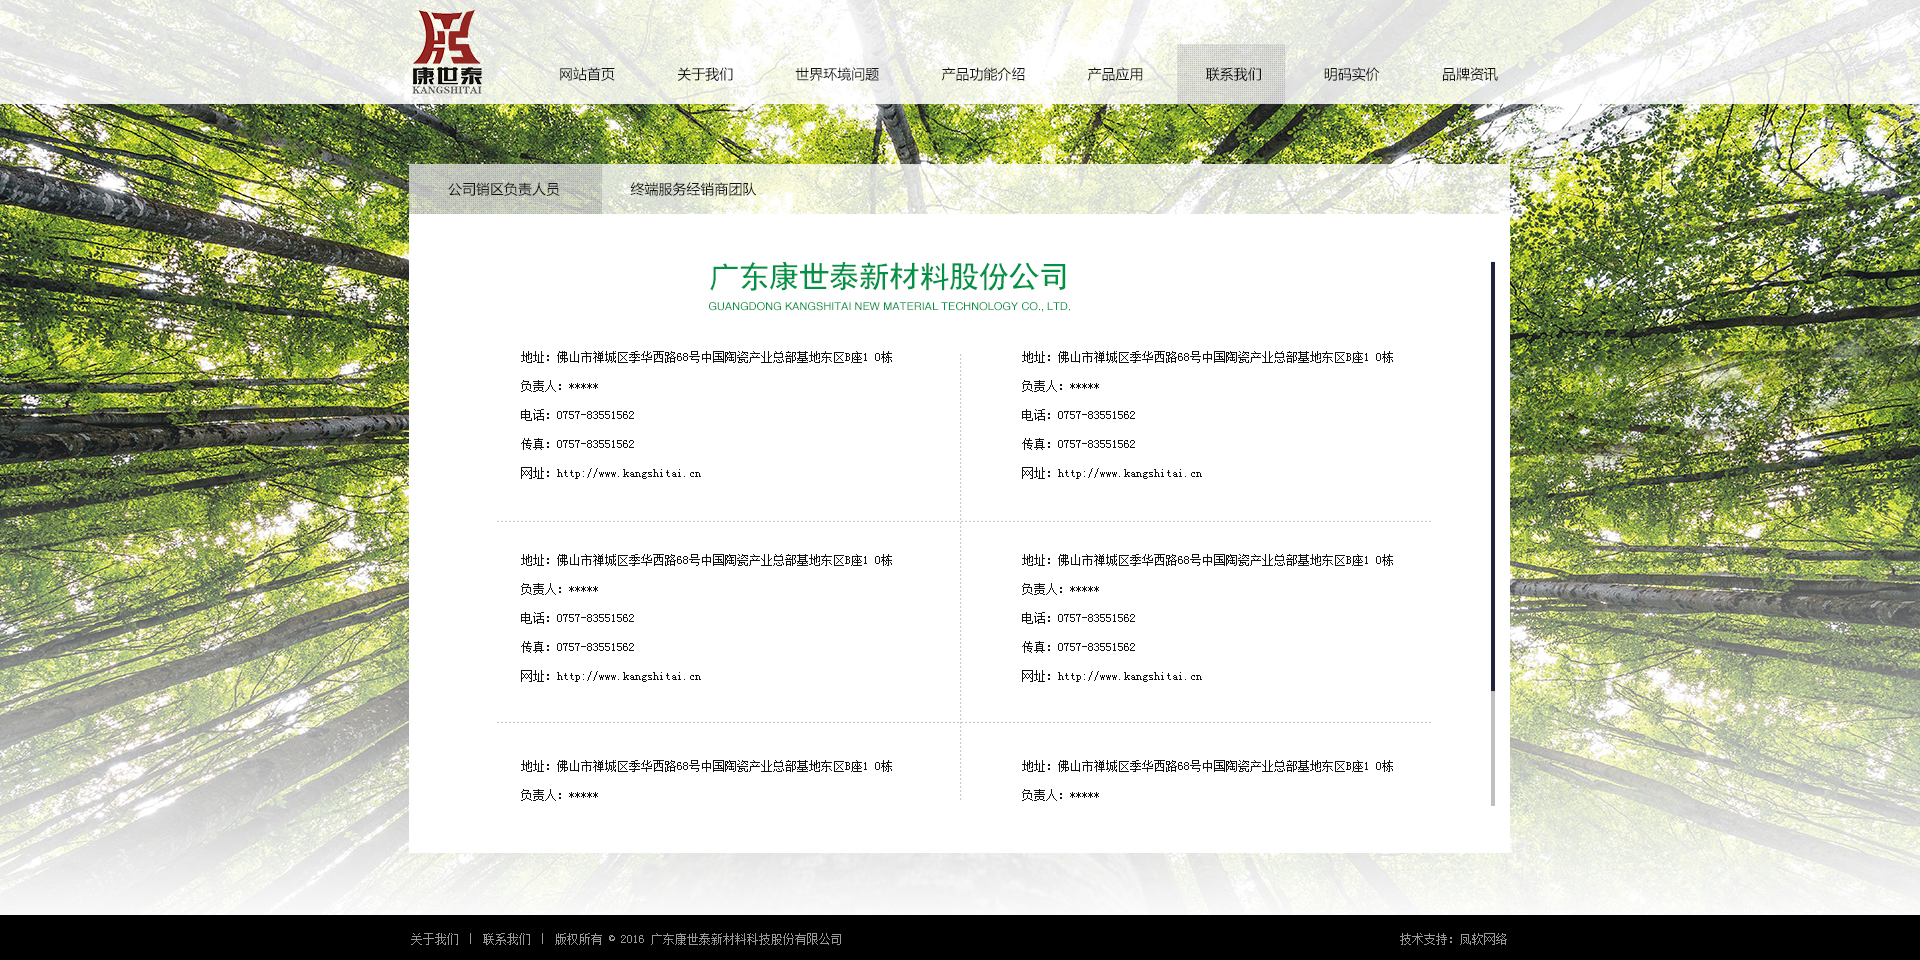Image resolution: width=1920 pixels, height=960 pixels.
Task: Click 风软网络 tech support link in the footer
Action: pyautogui.click(x=1482, y=940)
